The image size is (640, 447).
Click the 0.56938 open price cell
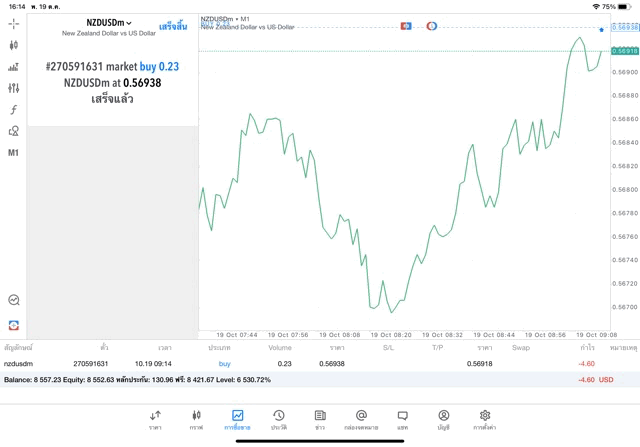pos(332,364)
